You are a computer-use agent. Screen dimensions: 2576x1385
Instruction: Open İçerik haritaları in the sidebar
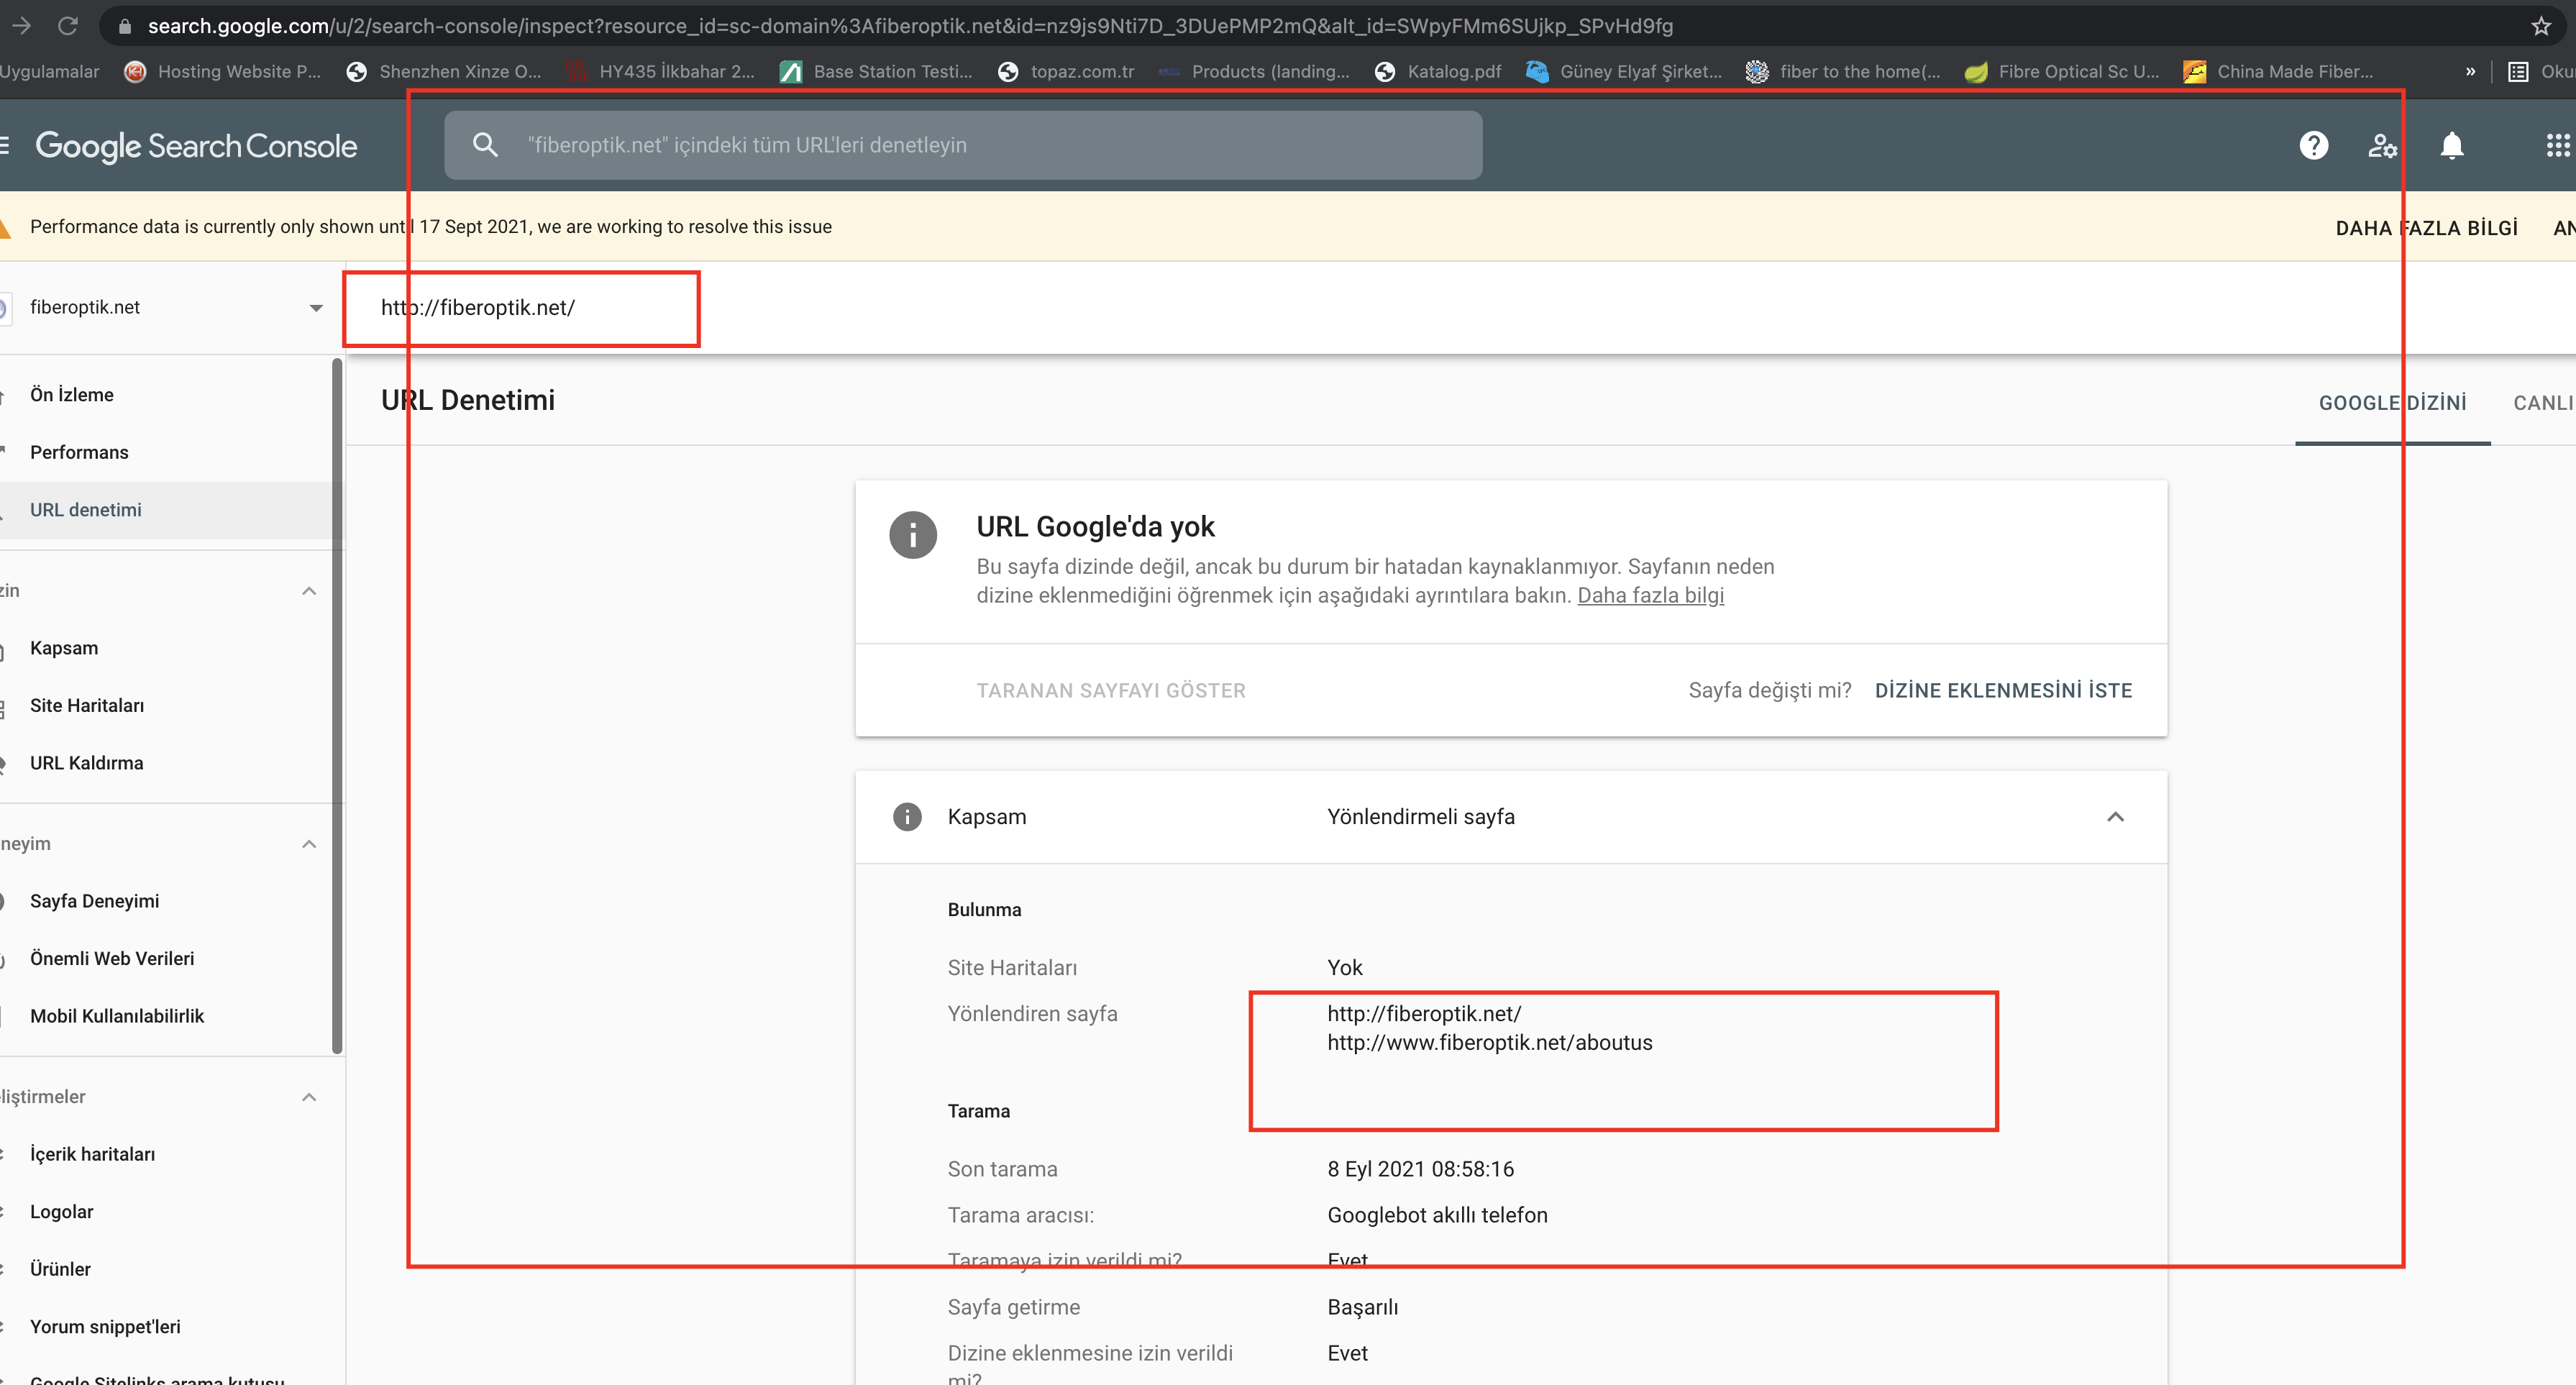(92, 1154)
